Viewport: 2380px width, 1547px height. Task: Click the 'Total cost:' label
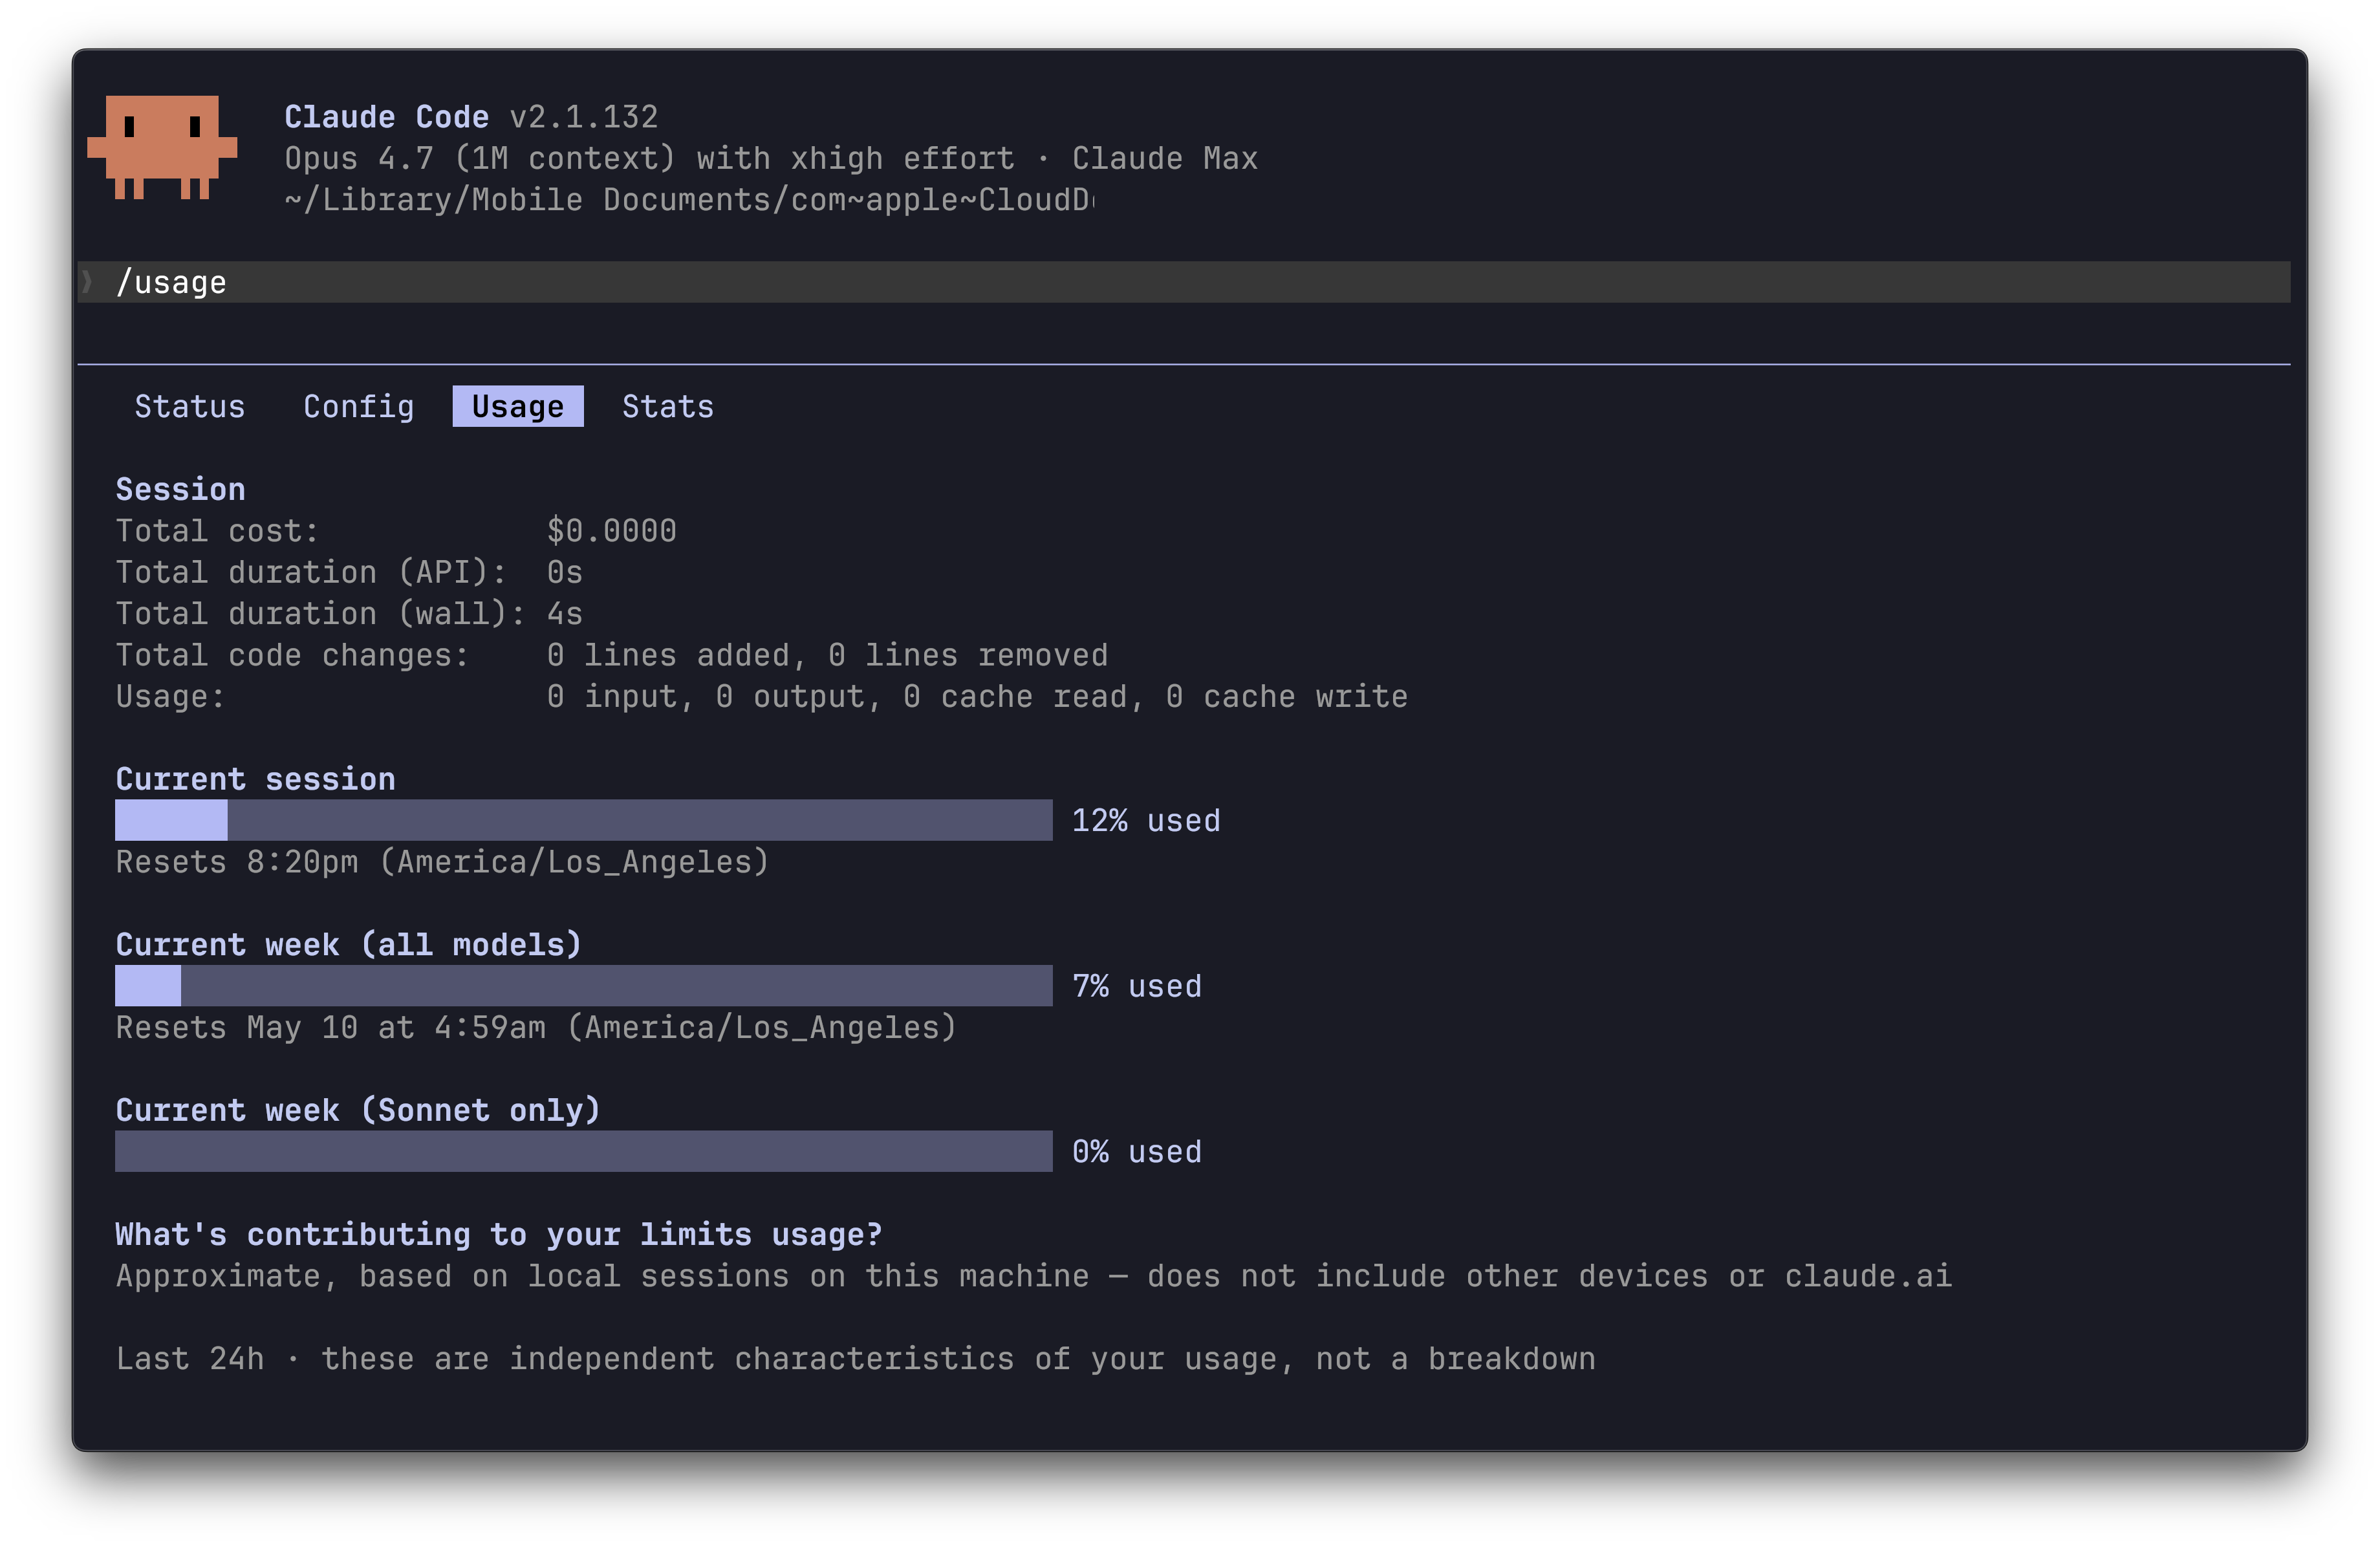(x=218, y=531)
